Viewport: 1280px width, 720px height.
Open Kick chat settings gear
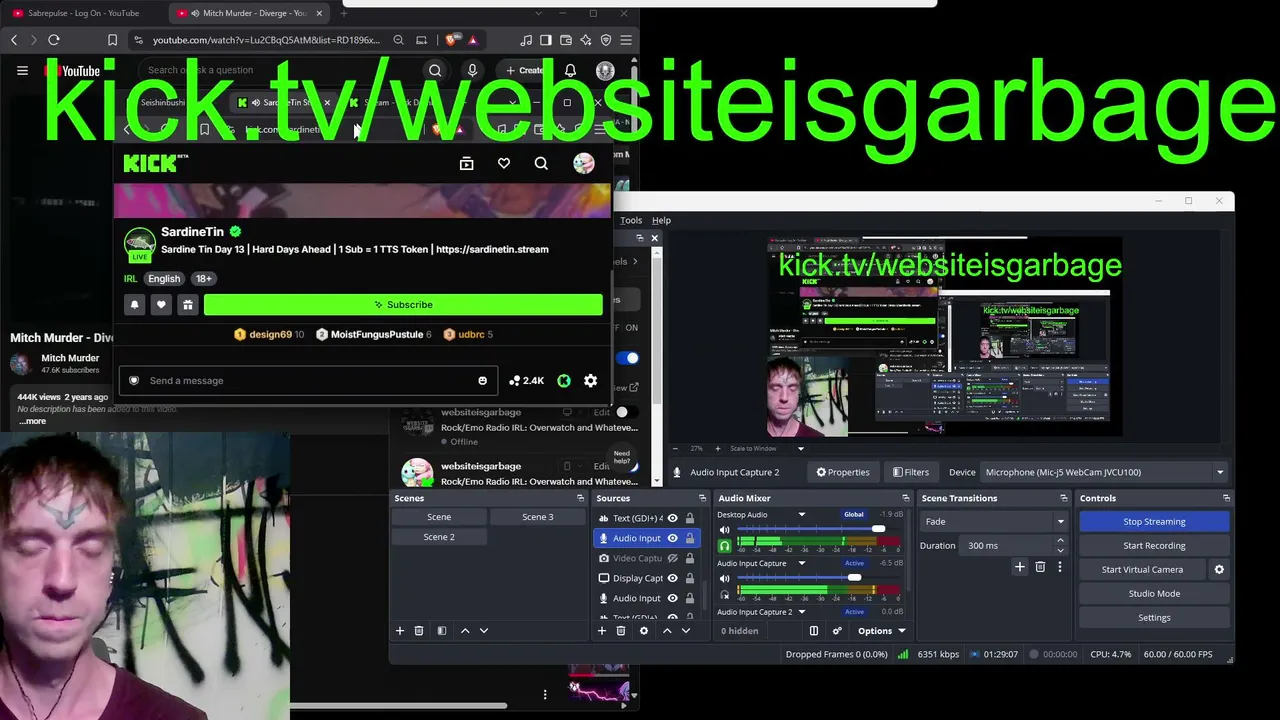click(x=591, y=381)
